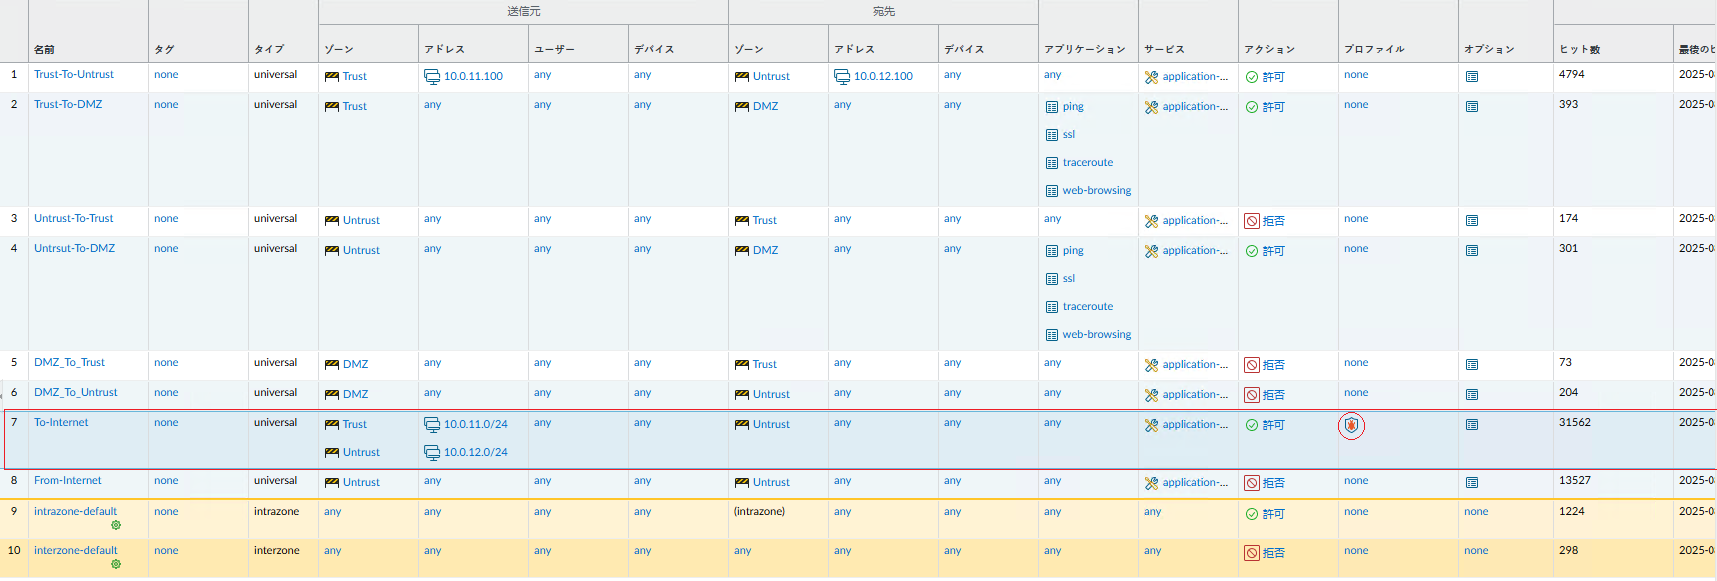Click the security profile shield icon in To-Internet row
This screenshot has width=1717, height=581.
pyautogui.click(x=1351, y=426)
